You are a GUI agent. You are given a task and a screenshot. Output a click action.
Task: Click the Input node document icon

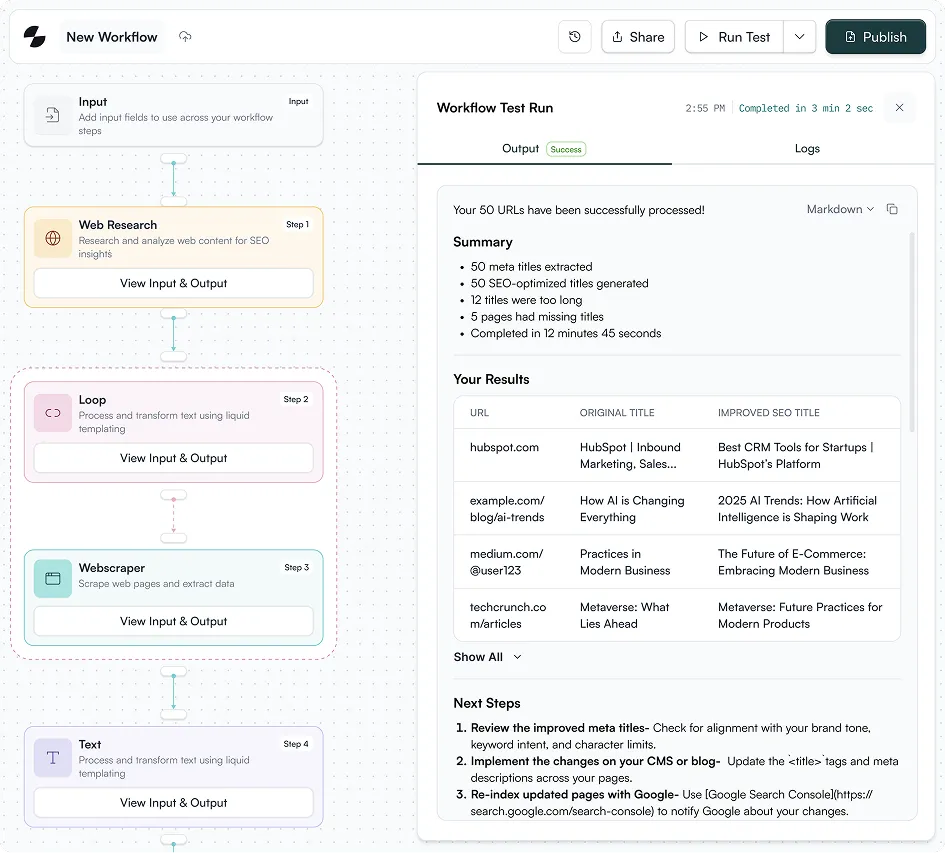53,115
